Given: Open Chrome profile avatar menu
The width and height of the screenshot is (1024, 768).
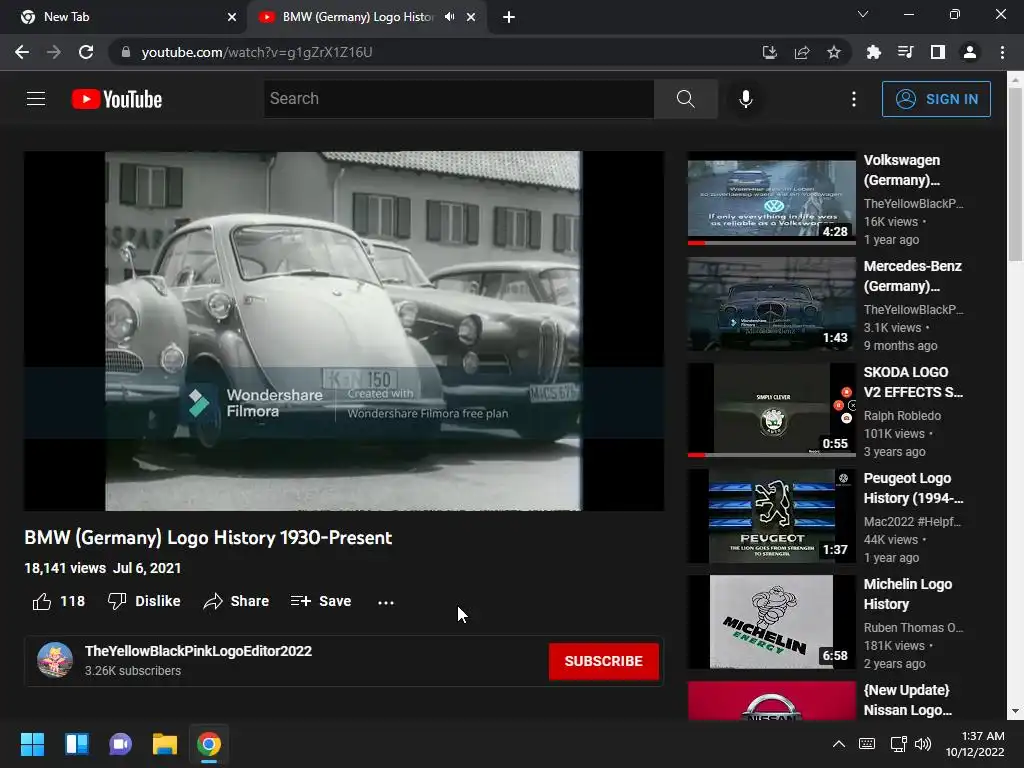Looking at the screenshot, I should pyautogui.click(x=970, y=52).
